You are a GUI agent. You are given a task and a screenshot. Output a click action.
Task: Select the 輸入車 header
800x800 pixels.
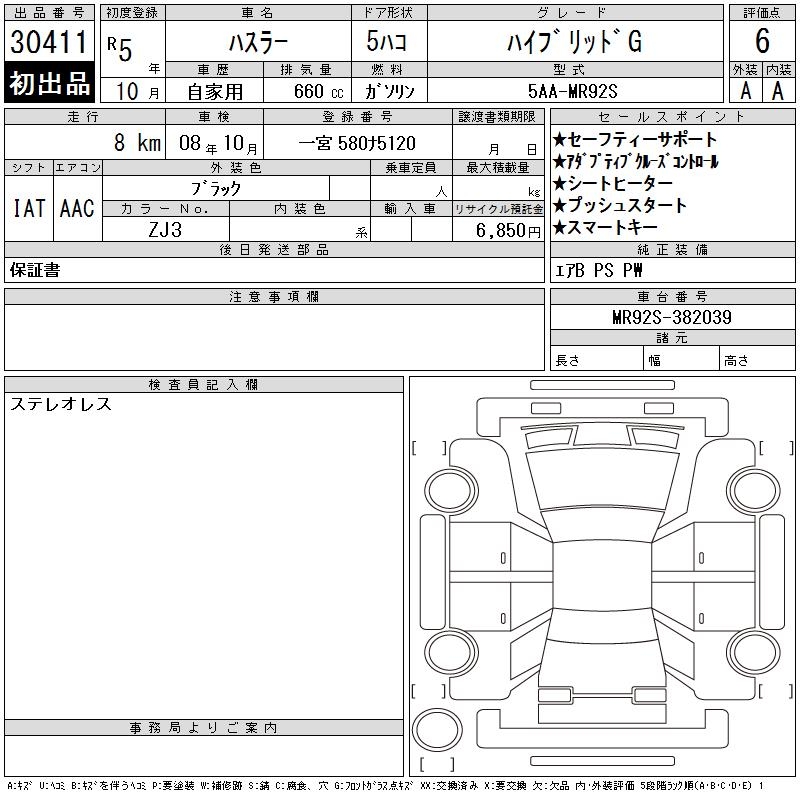tap(411, 209)
